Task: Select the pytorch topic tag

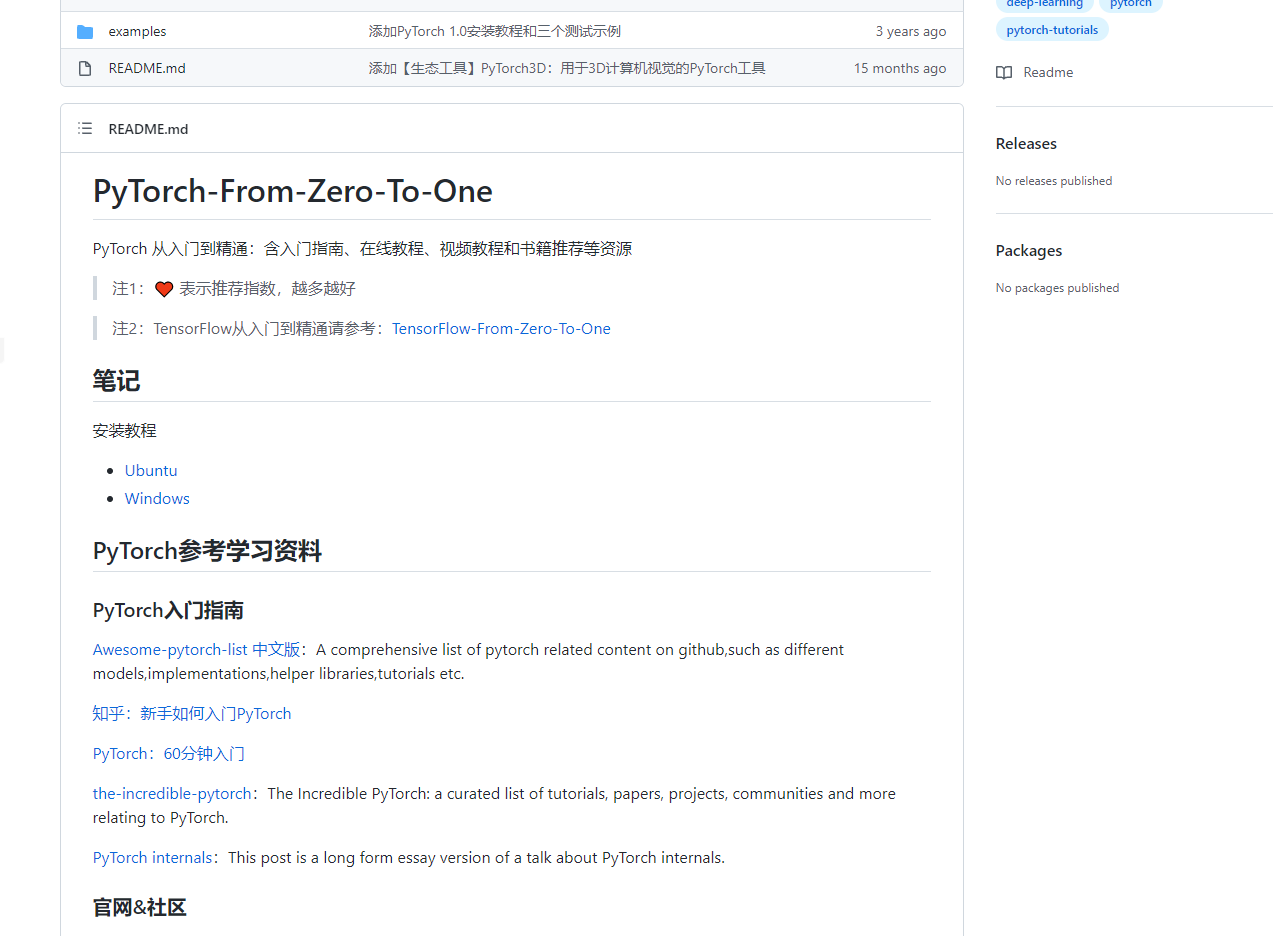Action: (x=1130, y=4)
